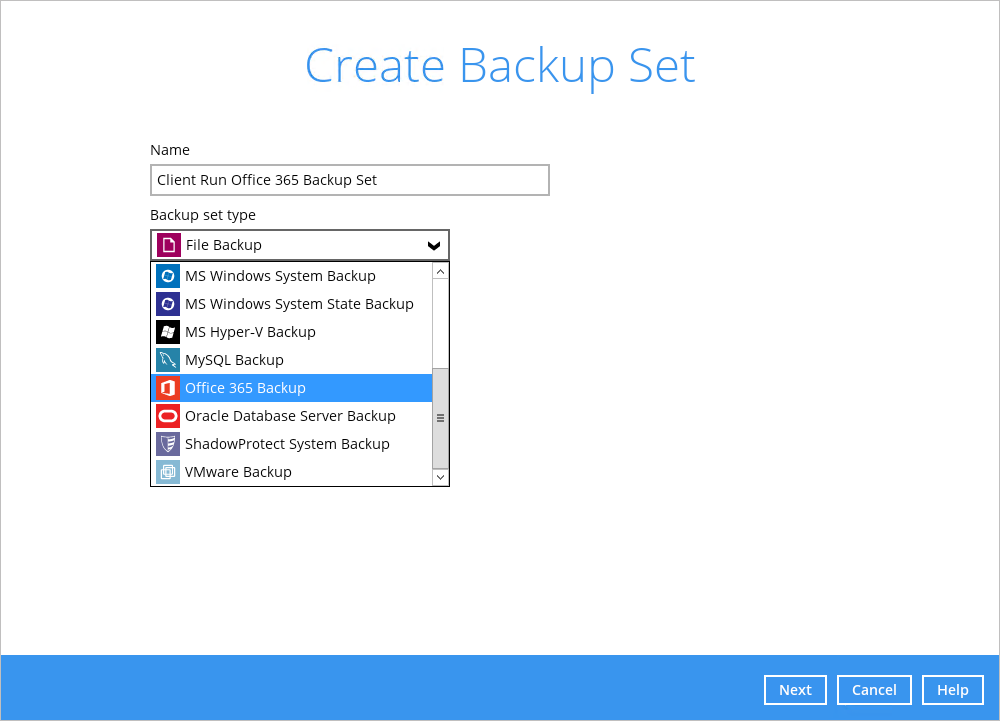Click the Oracle Database Server icon
Screen dimensions: 1000x721
click(x=168, y=416)
